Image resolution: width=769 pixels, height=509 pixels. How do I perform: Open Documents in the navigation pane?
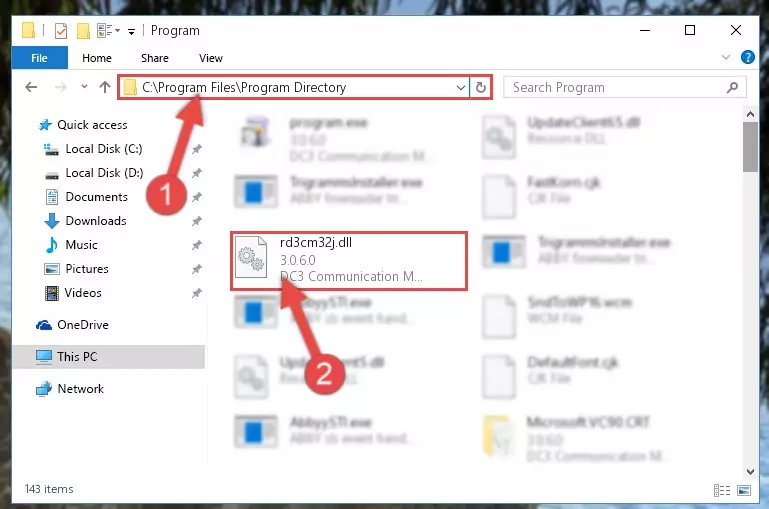pyautogui.click(x=96, y=197)
